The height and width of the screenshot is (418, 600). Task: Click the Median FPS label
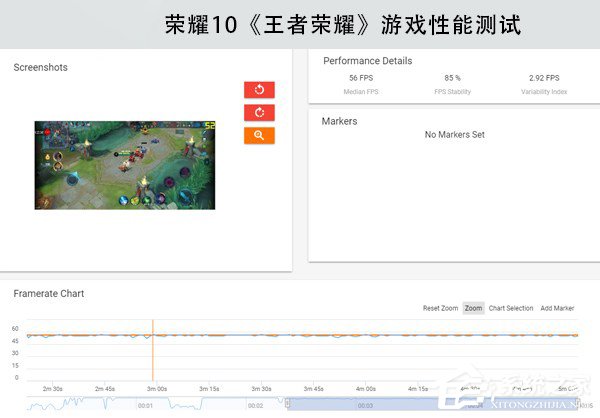pos(361,92)
